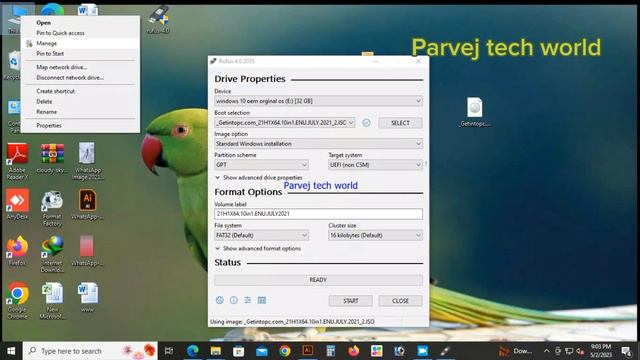Open Task View on taskbar
Image resolution: width=640 pixels, height=360 pixels.
click(x=169, y=351)
